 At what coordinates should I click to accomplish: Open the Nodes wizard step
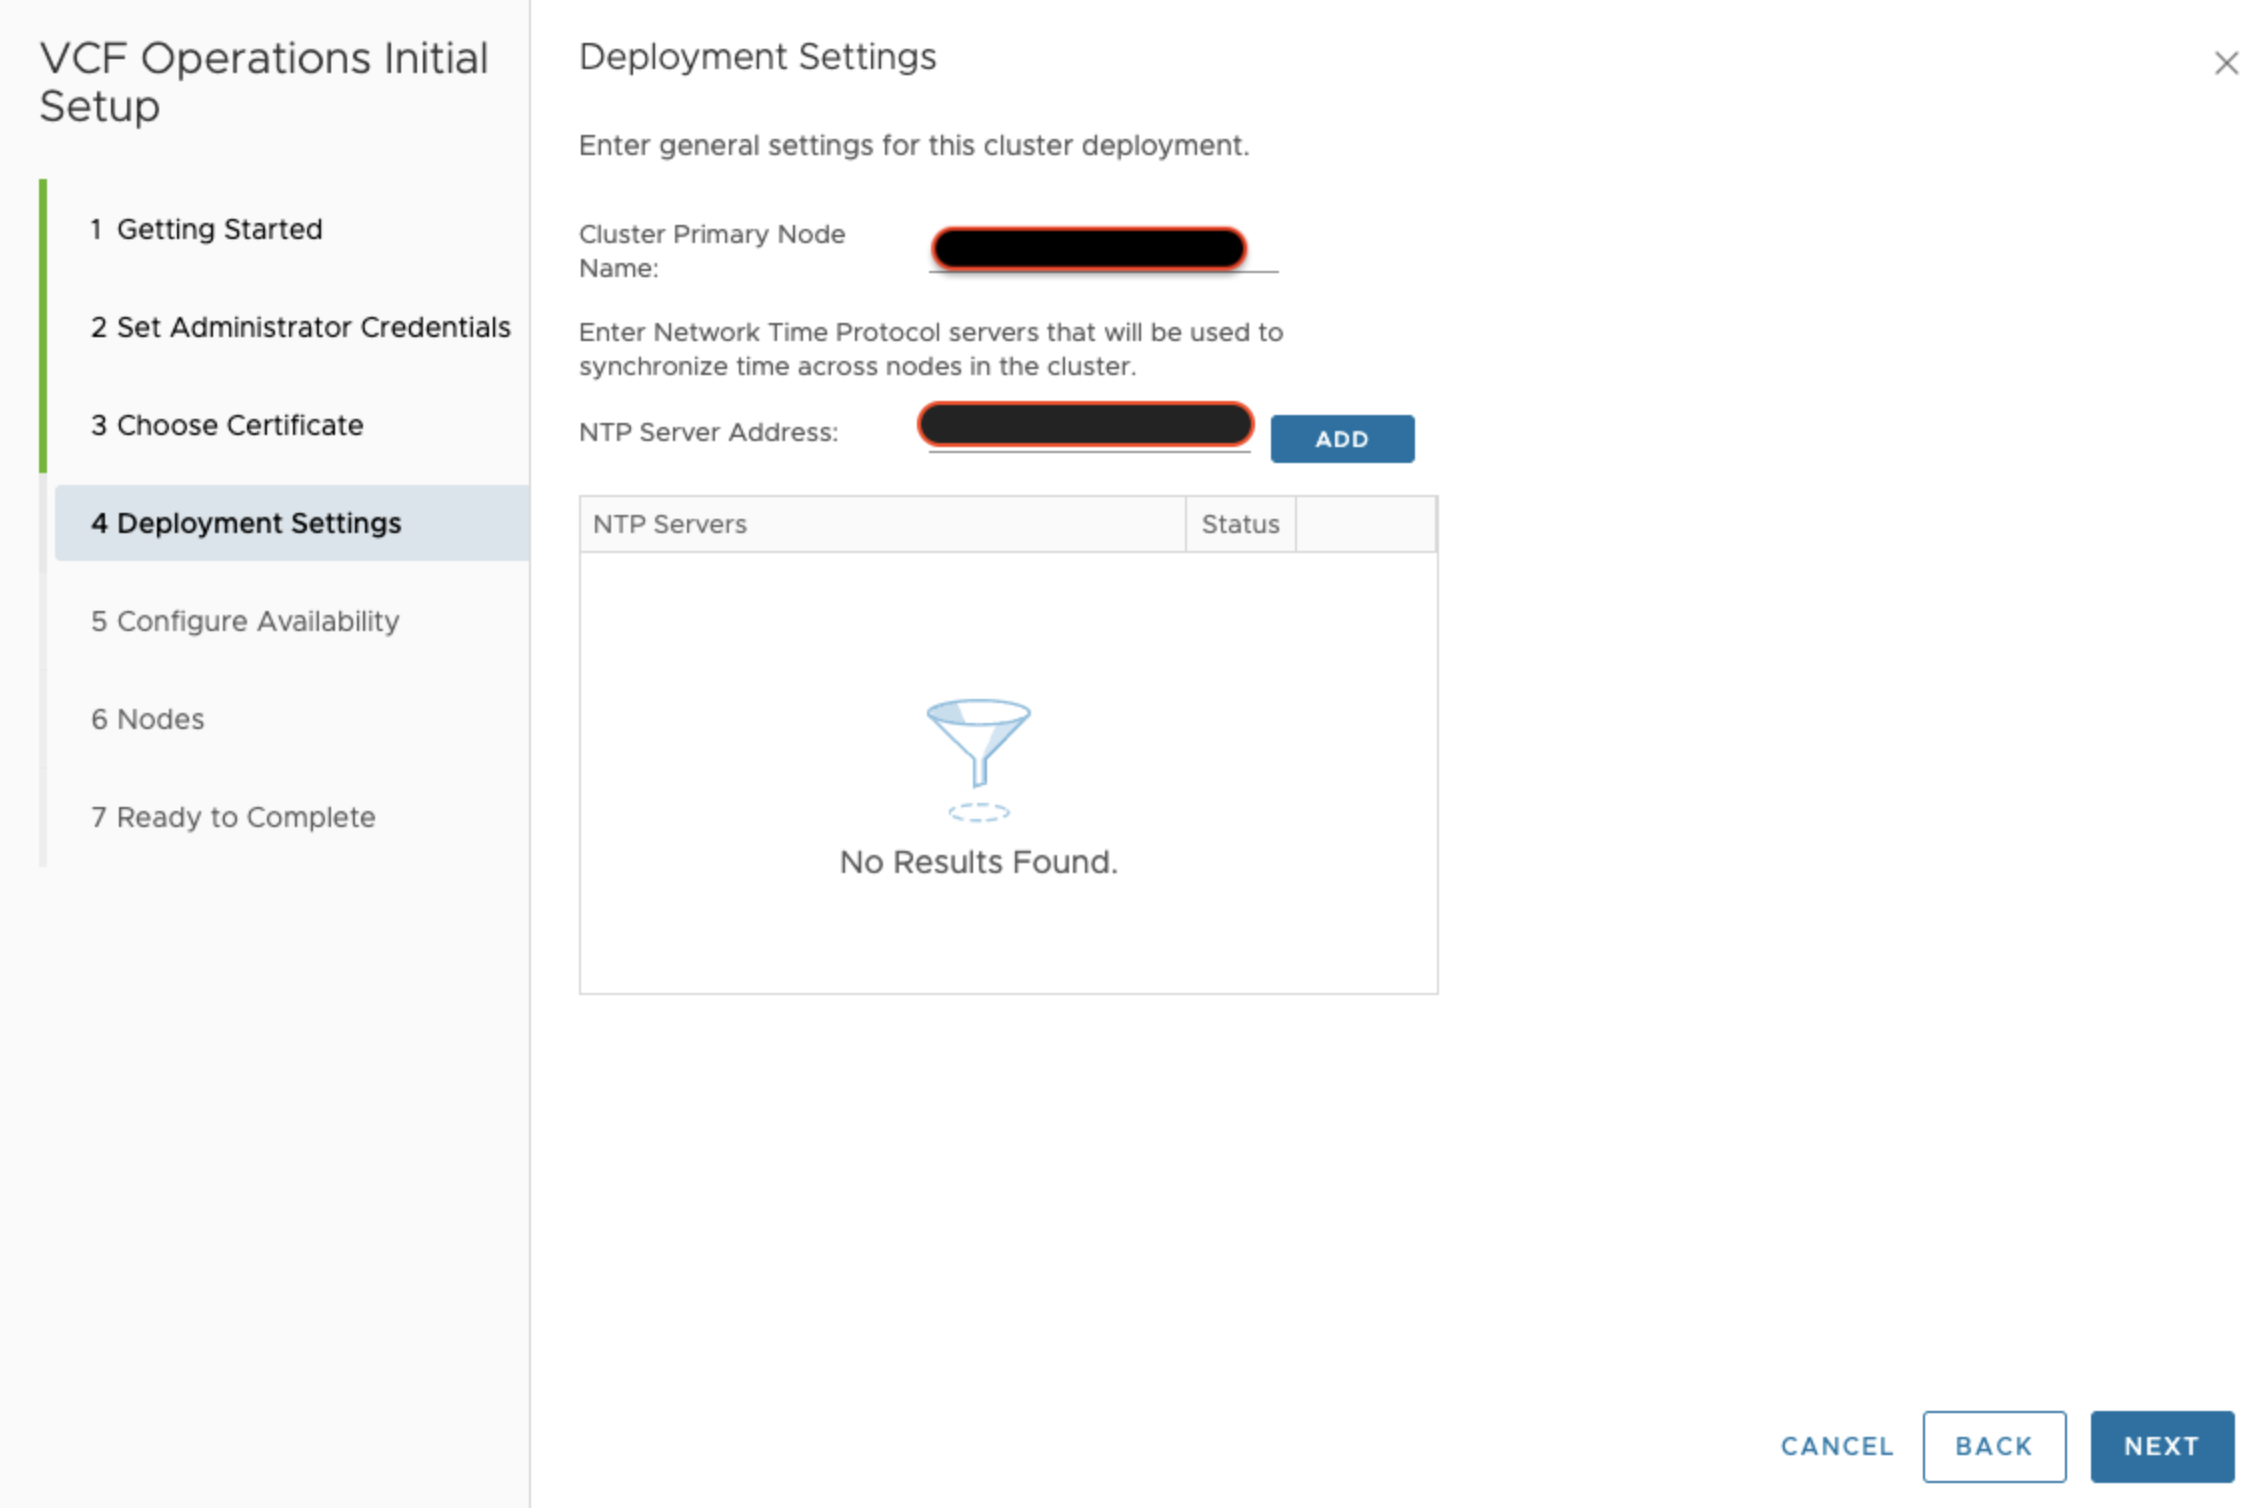148,719
